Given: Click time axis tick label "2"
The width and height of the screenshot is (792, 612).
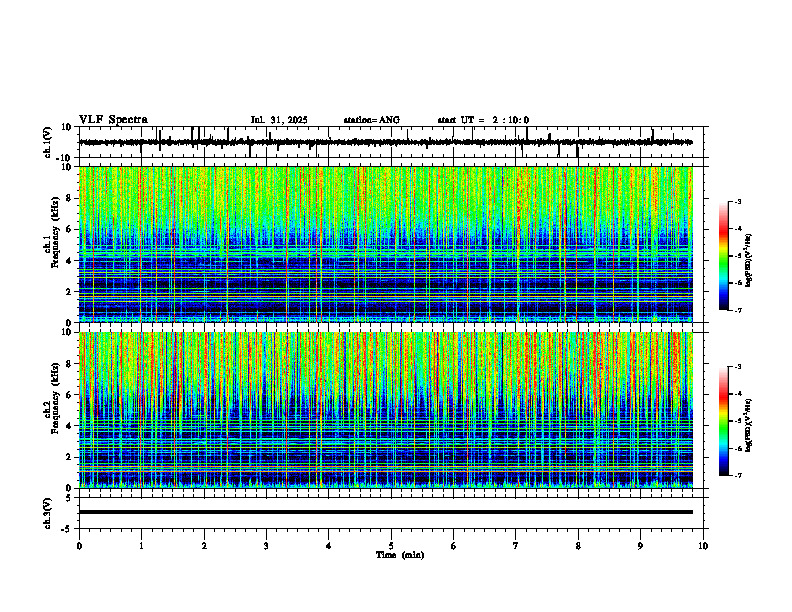Looking at the screenshot, I should [204, 546].
